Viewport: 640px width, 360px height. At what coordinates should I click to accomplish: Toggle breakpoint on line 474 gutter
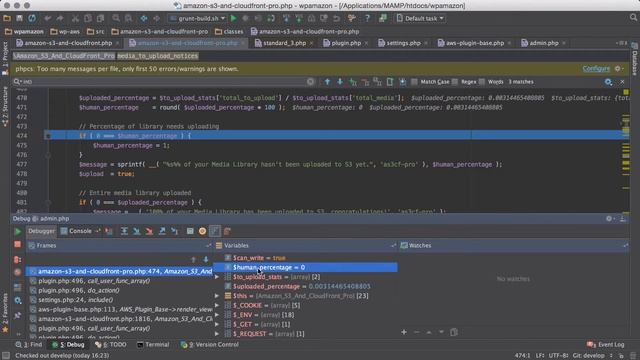click(x=48, y=136)
